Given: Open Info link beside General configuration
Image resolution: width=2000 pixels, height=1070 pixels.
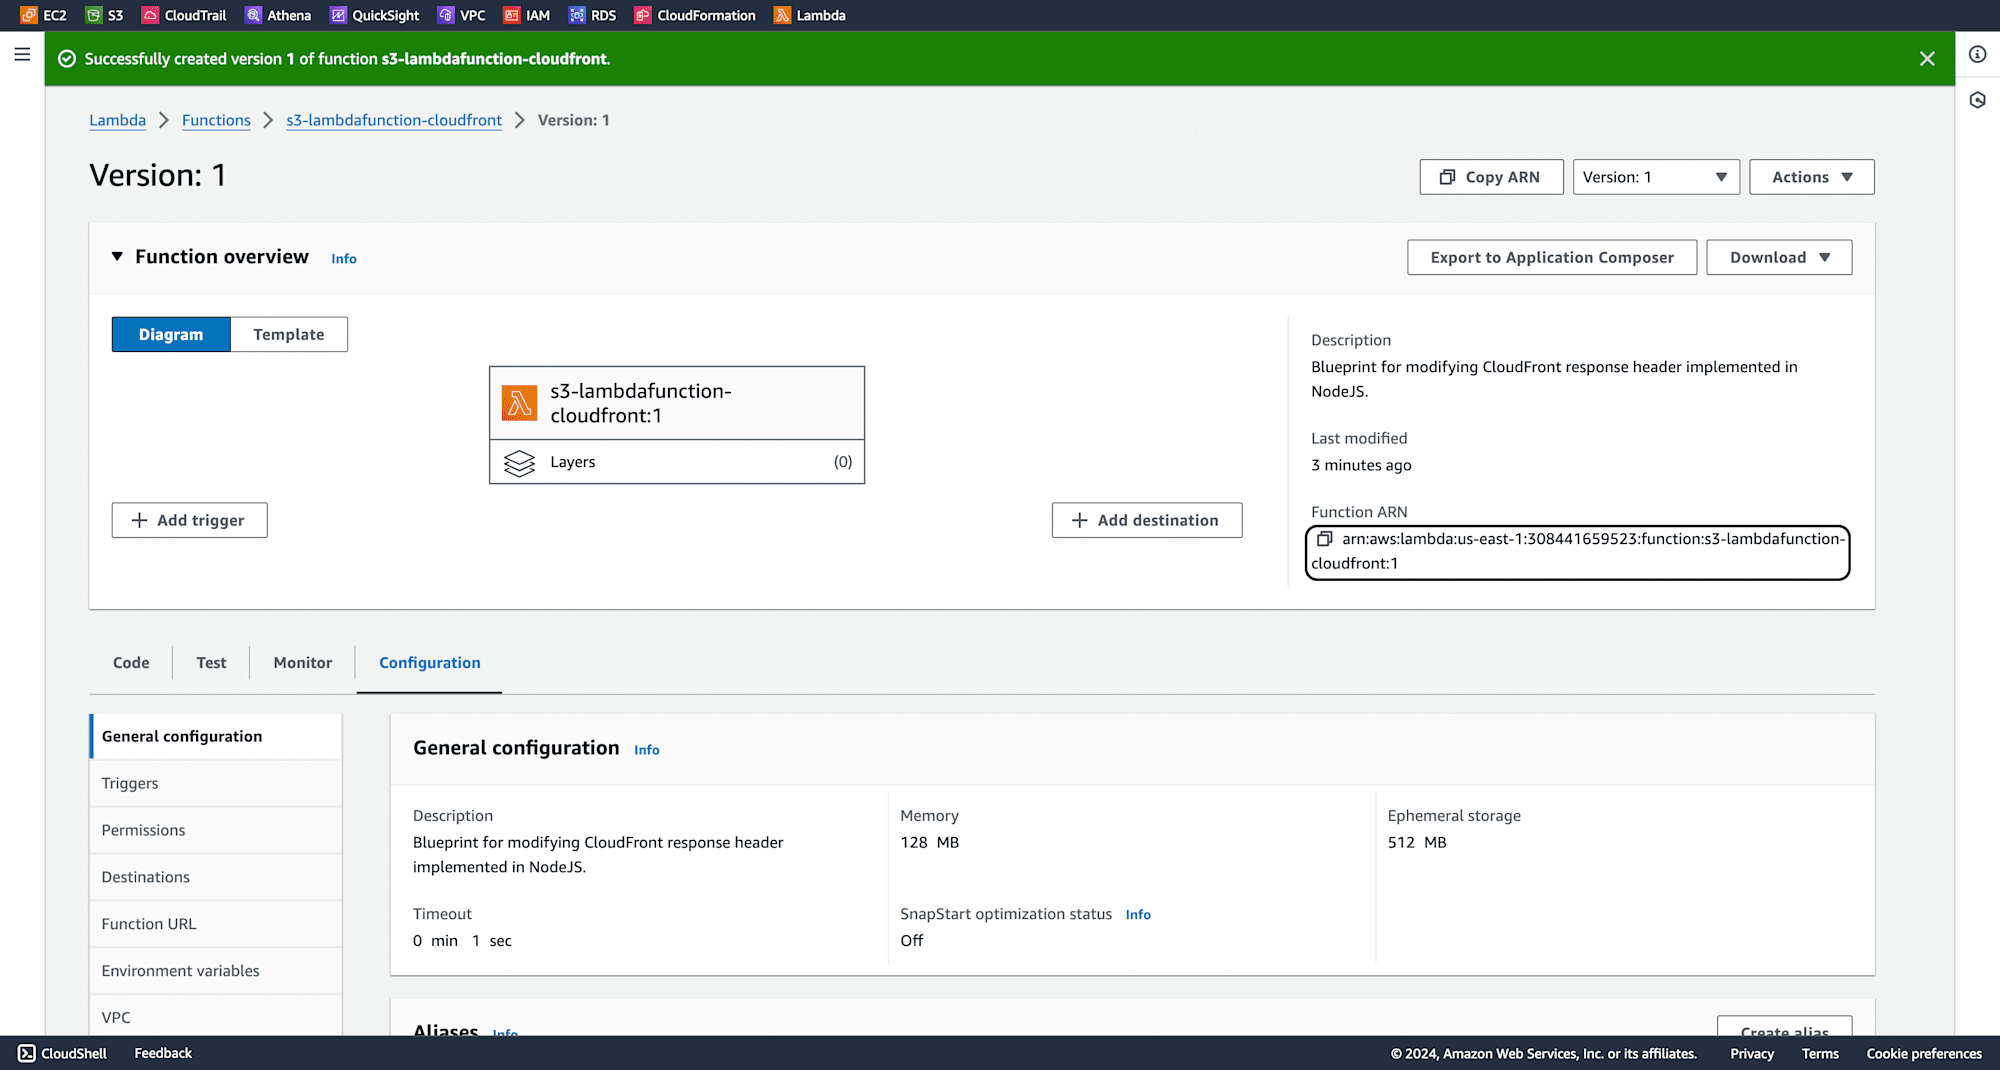Looking at the screenshot, I should click(647, 750).
